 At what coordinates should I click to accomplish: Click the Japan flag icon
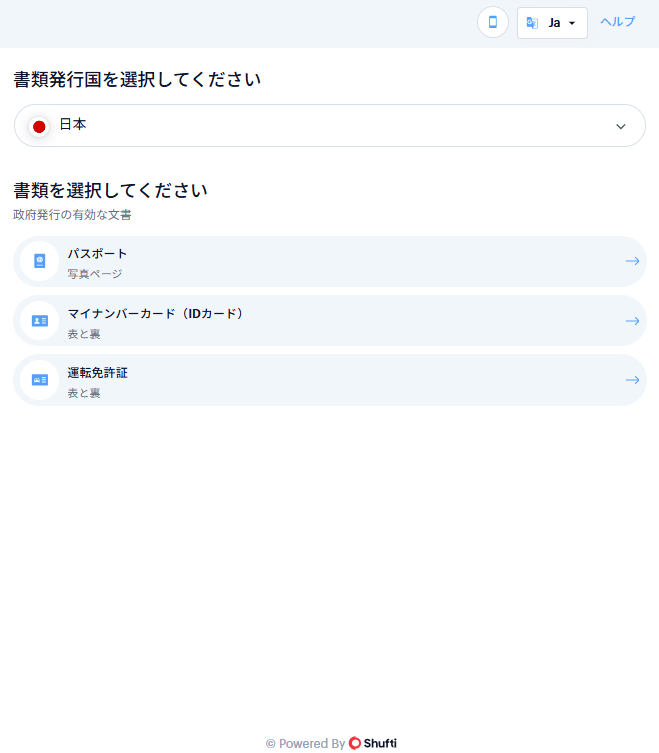tap(39, 126)
